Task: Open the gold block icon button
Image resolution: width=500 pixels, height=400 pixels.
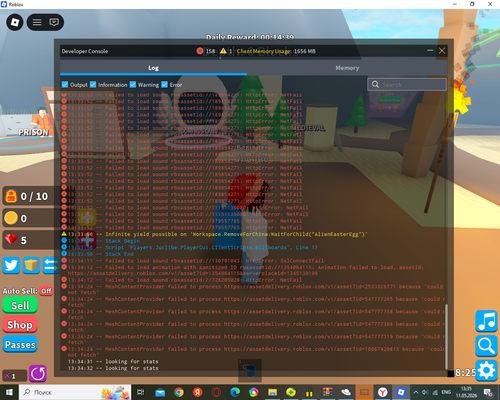Action: point(31,265)
